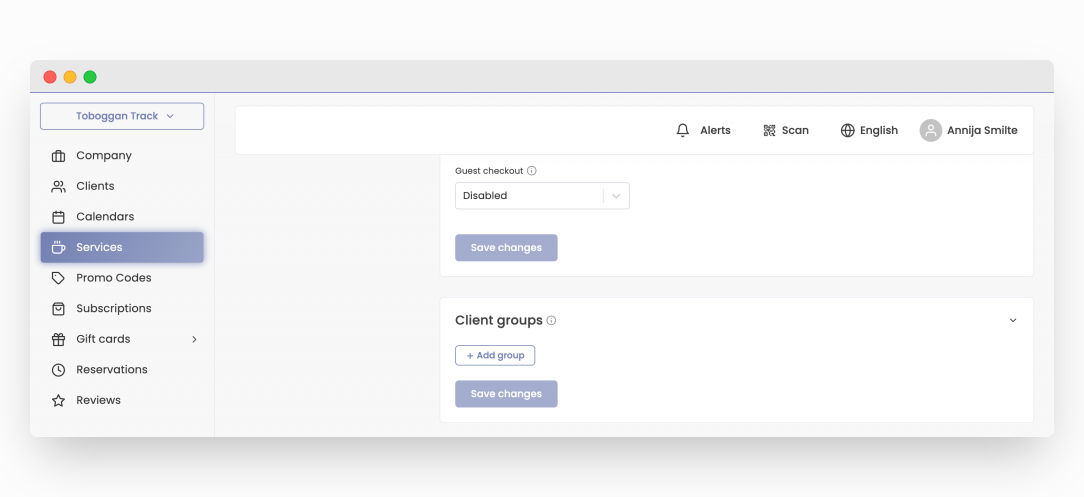The image size is (1084, 497).
Task: Click the globe language icon
Action: [848, 130]
